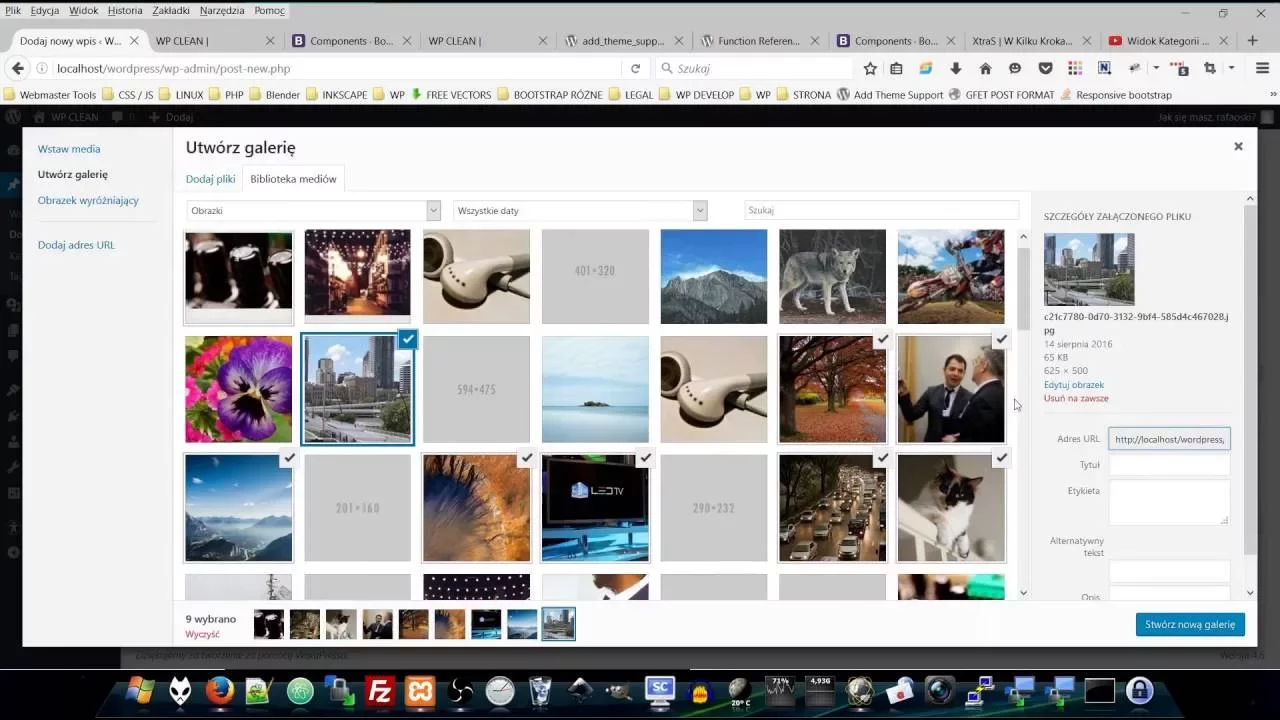This screenshot has height=720, width=1280.
Task: Click the chat smiley toolbar icon
Action: pyautogui.click(x=1015, y=68)
